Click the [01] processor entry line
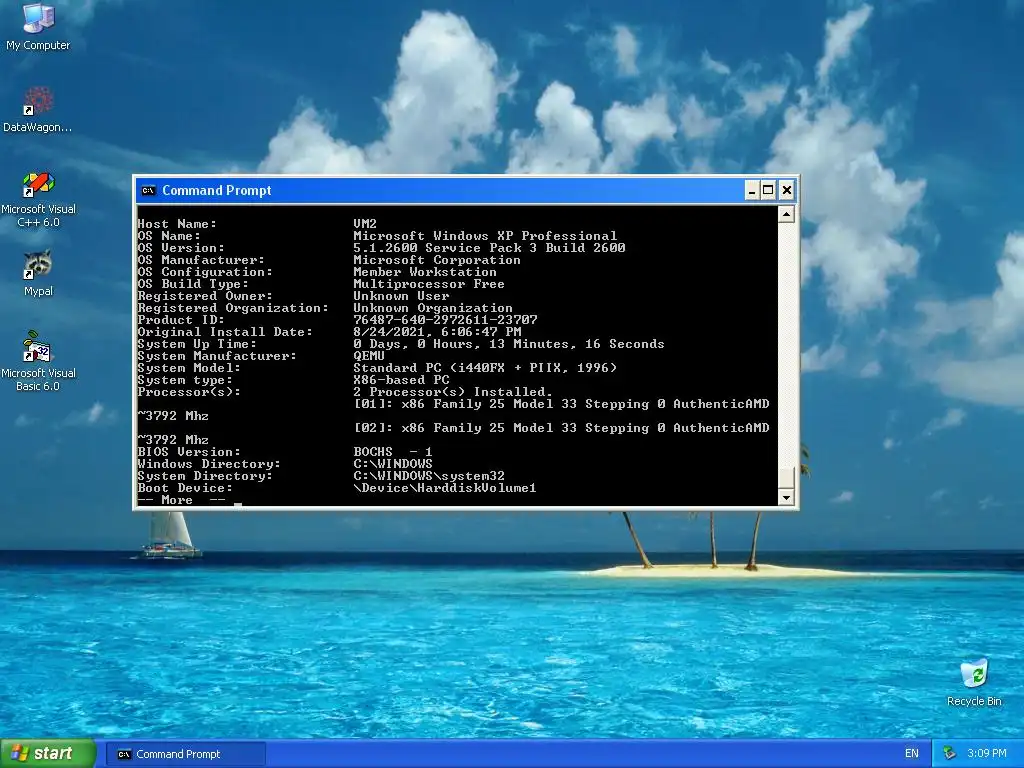The image size is (1024, 768). tap(562, 404)
